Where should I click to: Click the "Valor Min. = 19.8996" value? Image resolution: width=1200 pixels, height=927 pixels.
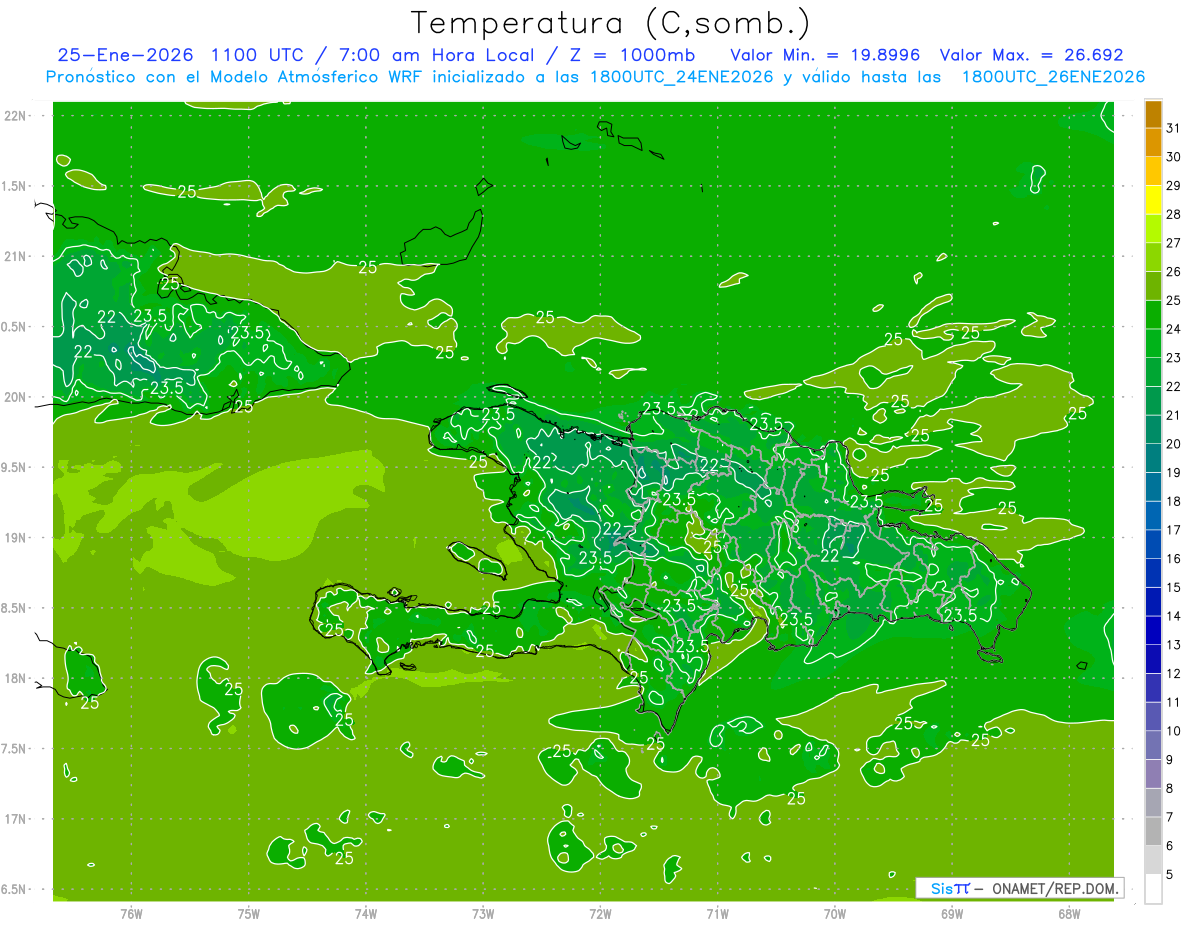pyautogui.click(x=824, y=56)
